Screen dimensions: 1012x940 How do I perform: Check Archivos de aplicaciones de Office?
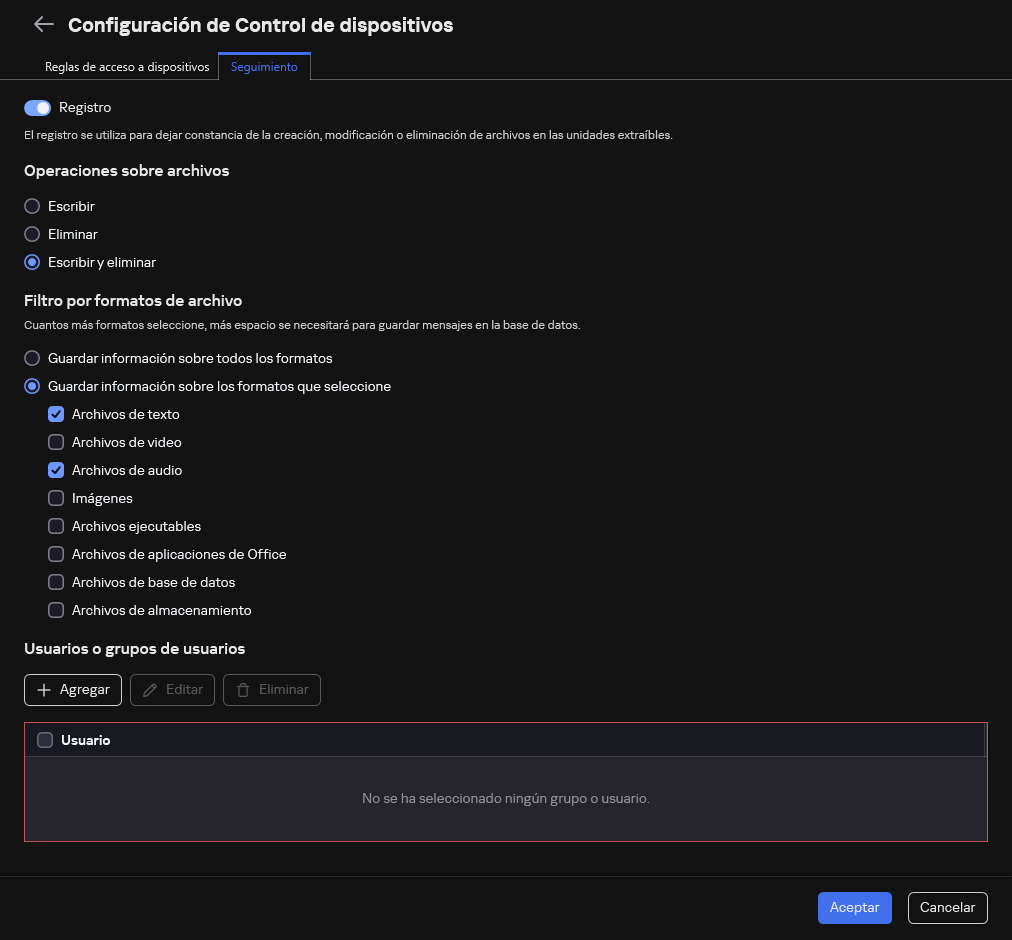point(56,554)
